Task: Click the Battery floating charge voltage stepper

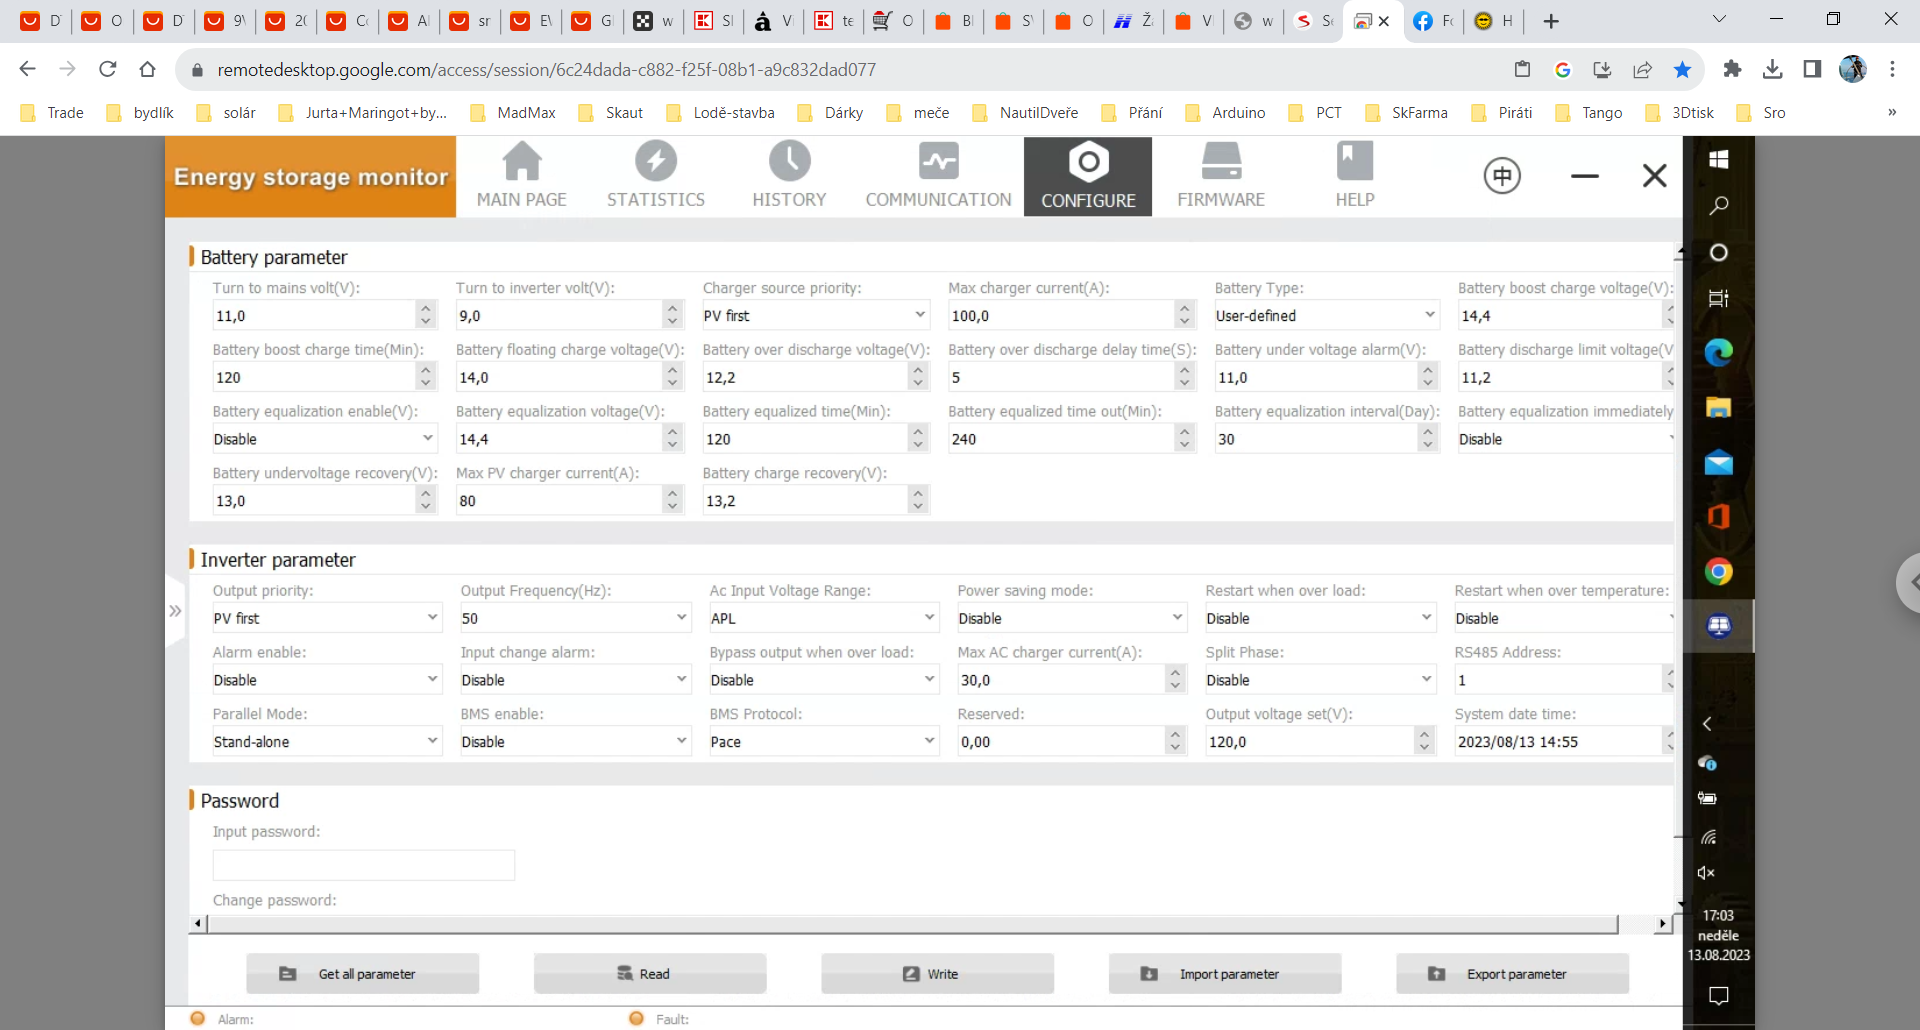Action: tap(672, 378)
